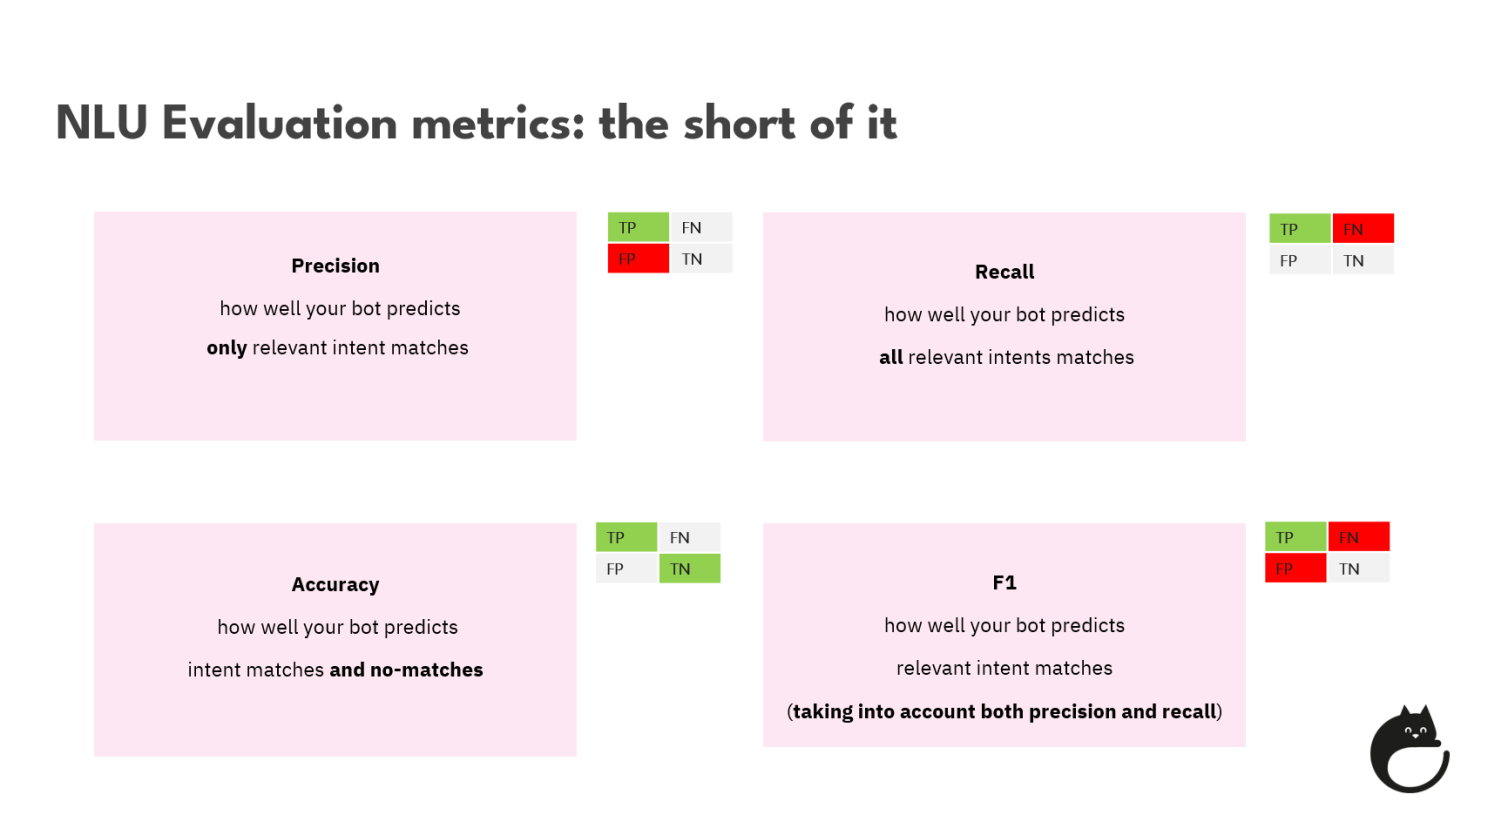Select the bold Accuracy heading
The height and width of the screenshot is (828, 1488).
pyautogui.click(x=335, y=585)
